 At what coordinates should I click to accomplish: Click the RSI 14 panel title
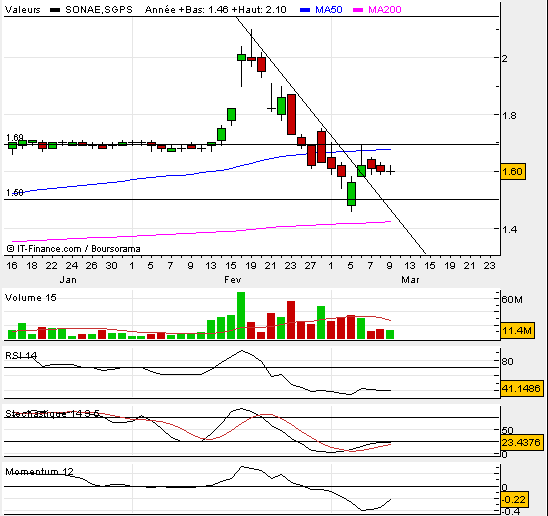coord(21,356)
